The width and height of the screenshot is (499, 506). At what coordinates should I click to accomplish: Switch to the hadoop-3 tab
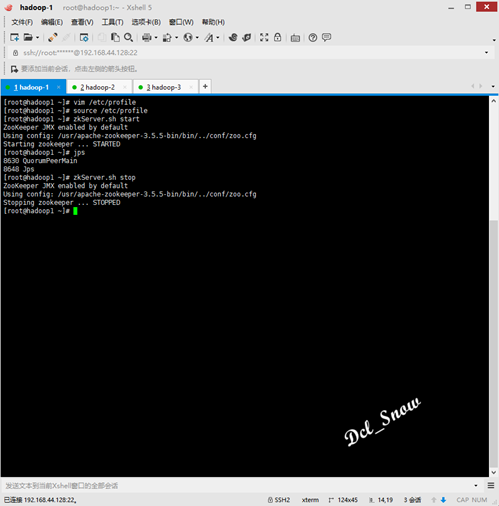(166, 87)
